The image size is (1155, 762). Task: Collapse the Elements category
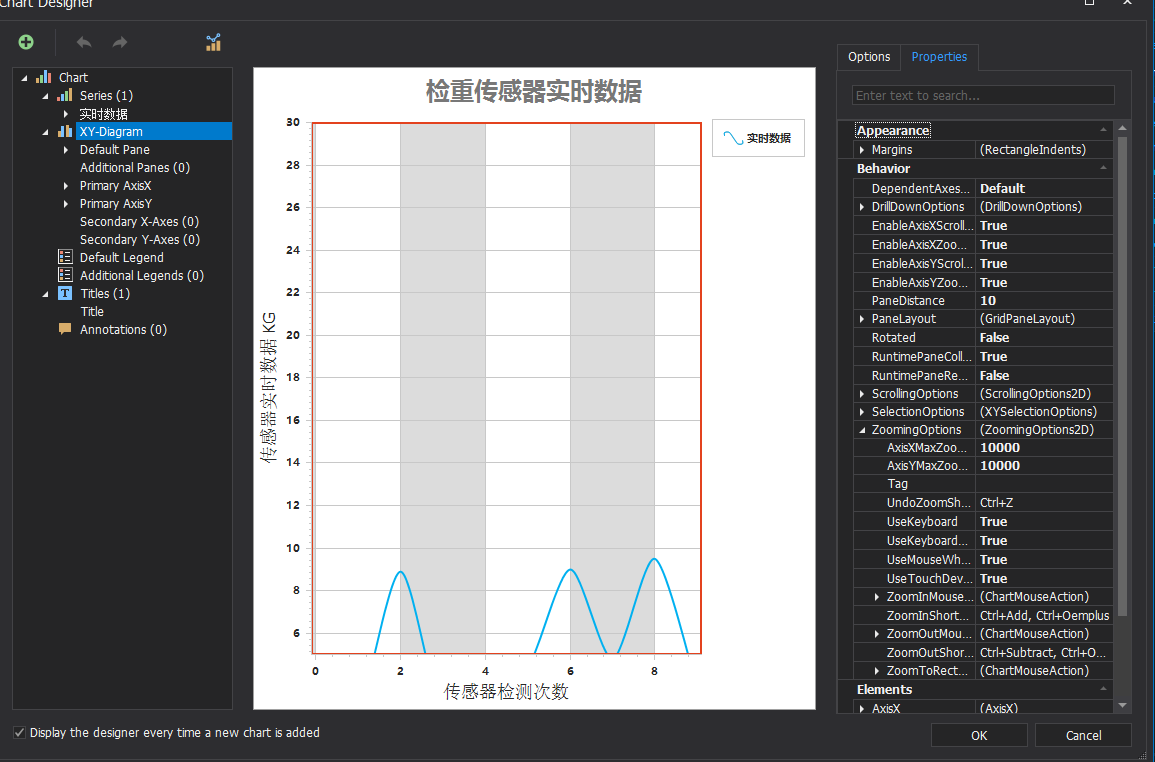1103,689
